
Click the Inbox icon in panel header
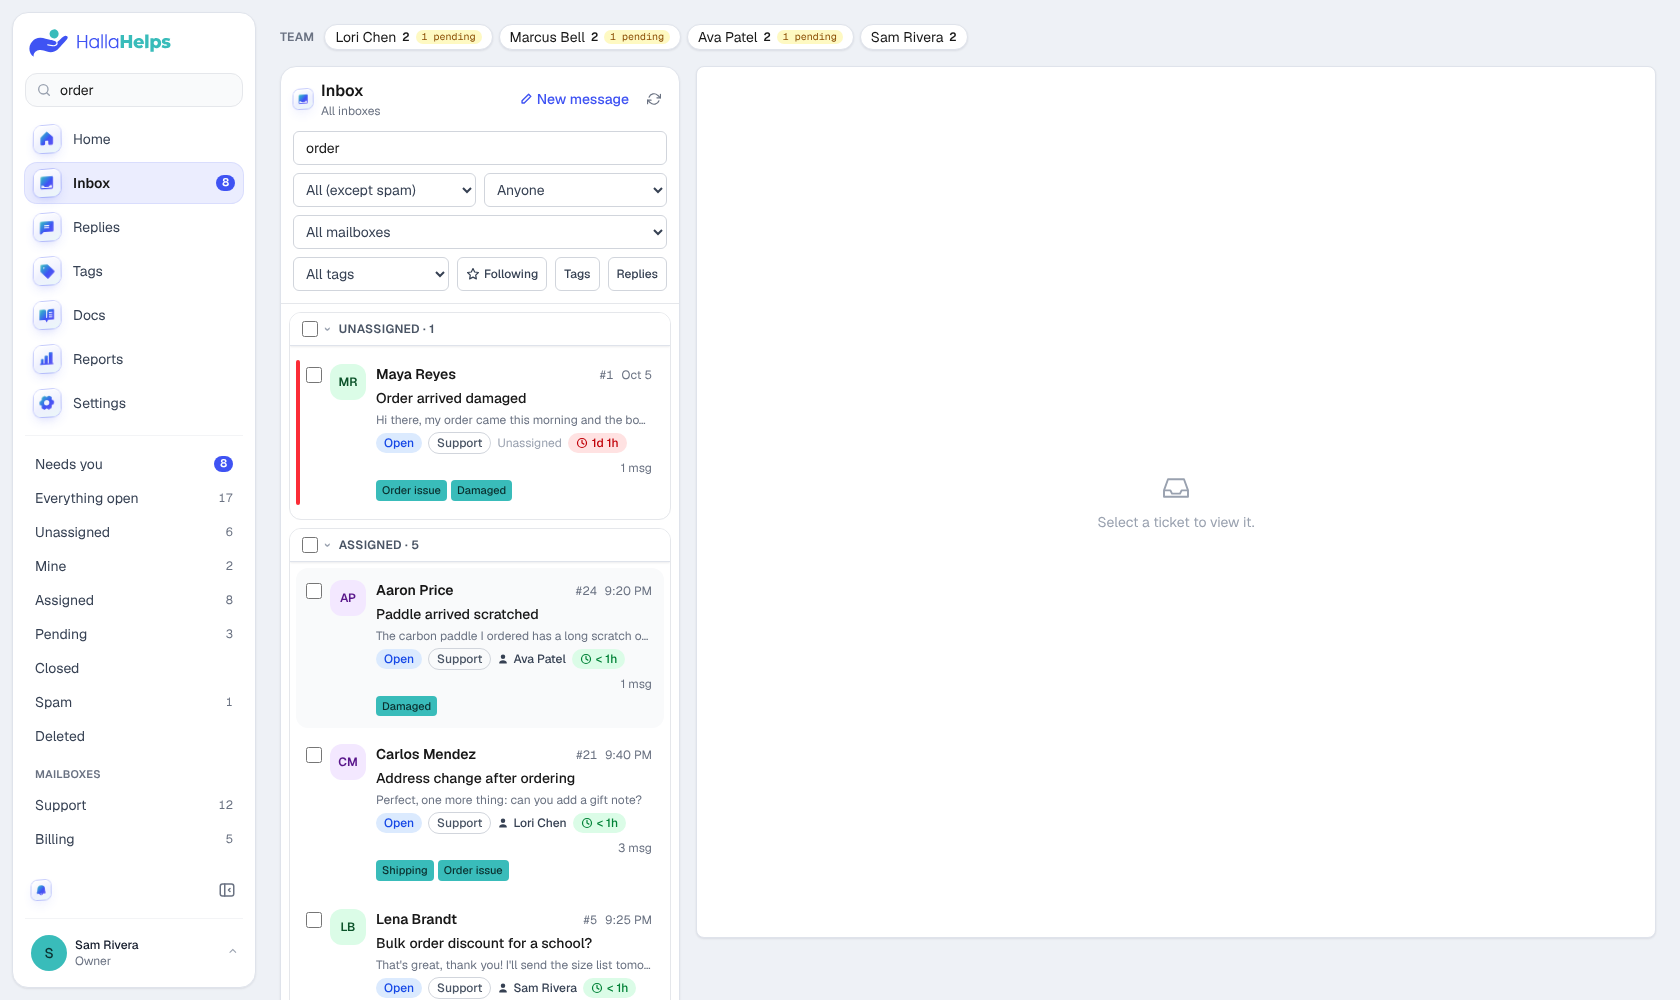[303, 99]
